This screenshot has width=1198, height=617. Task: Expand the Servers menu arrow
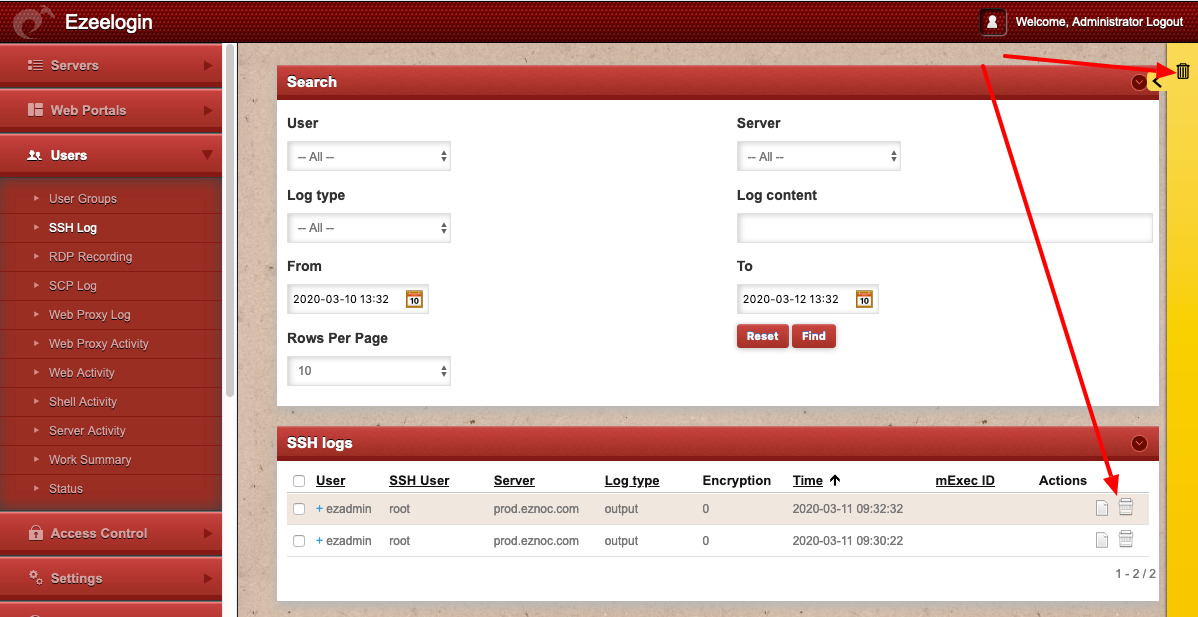pyautogui.click(x=208, y=66)
